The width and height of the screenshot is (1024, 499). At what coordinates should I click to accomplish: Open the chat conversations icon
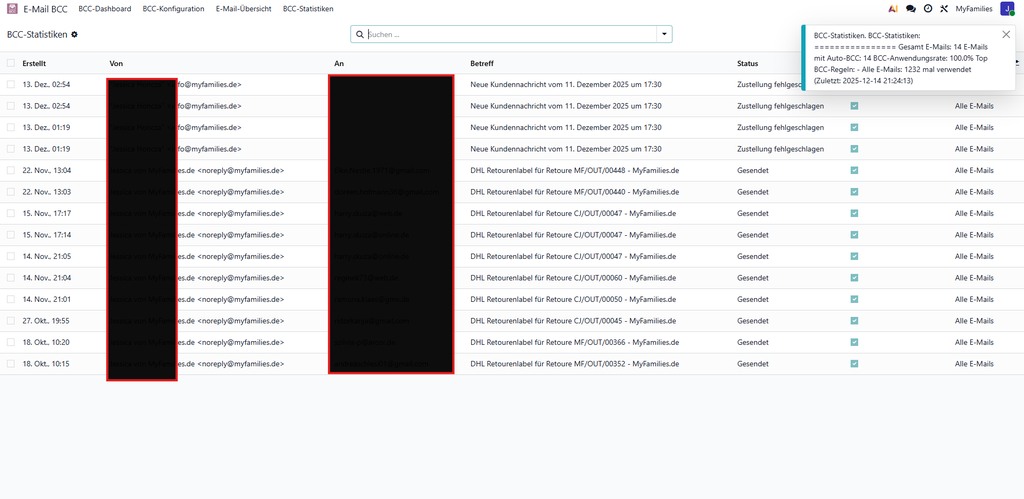[x=910, y=8]
